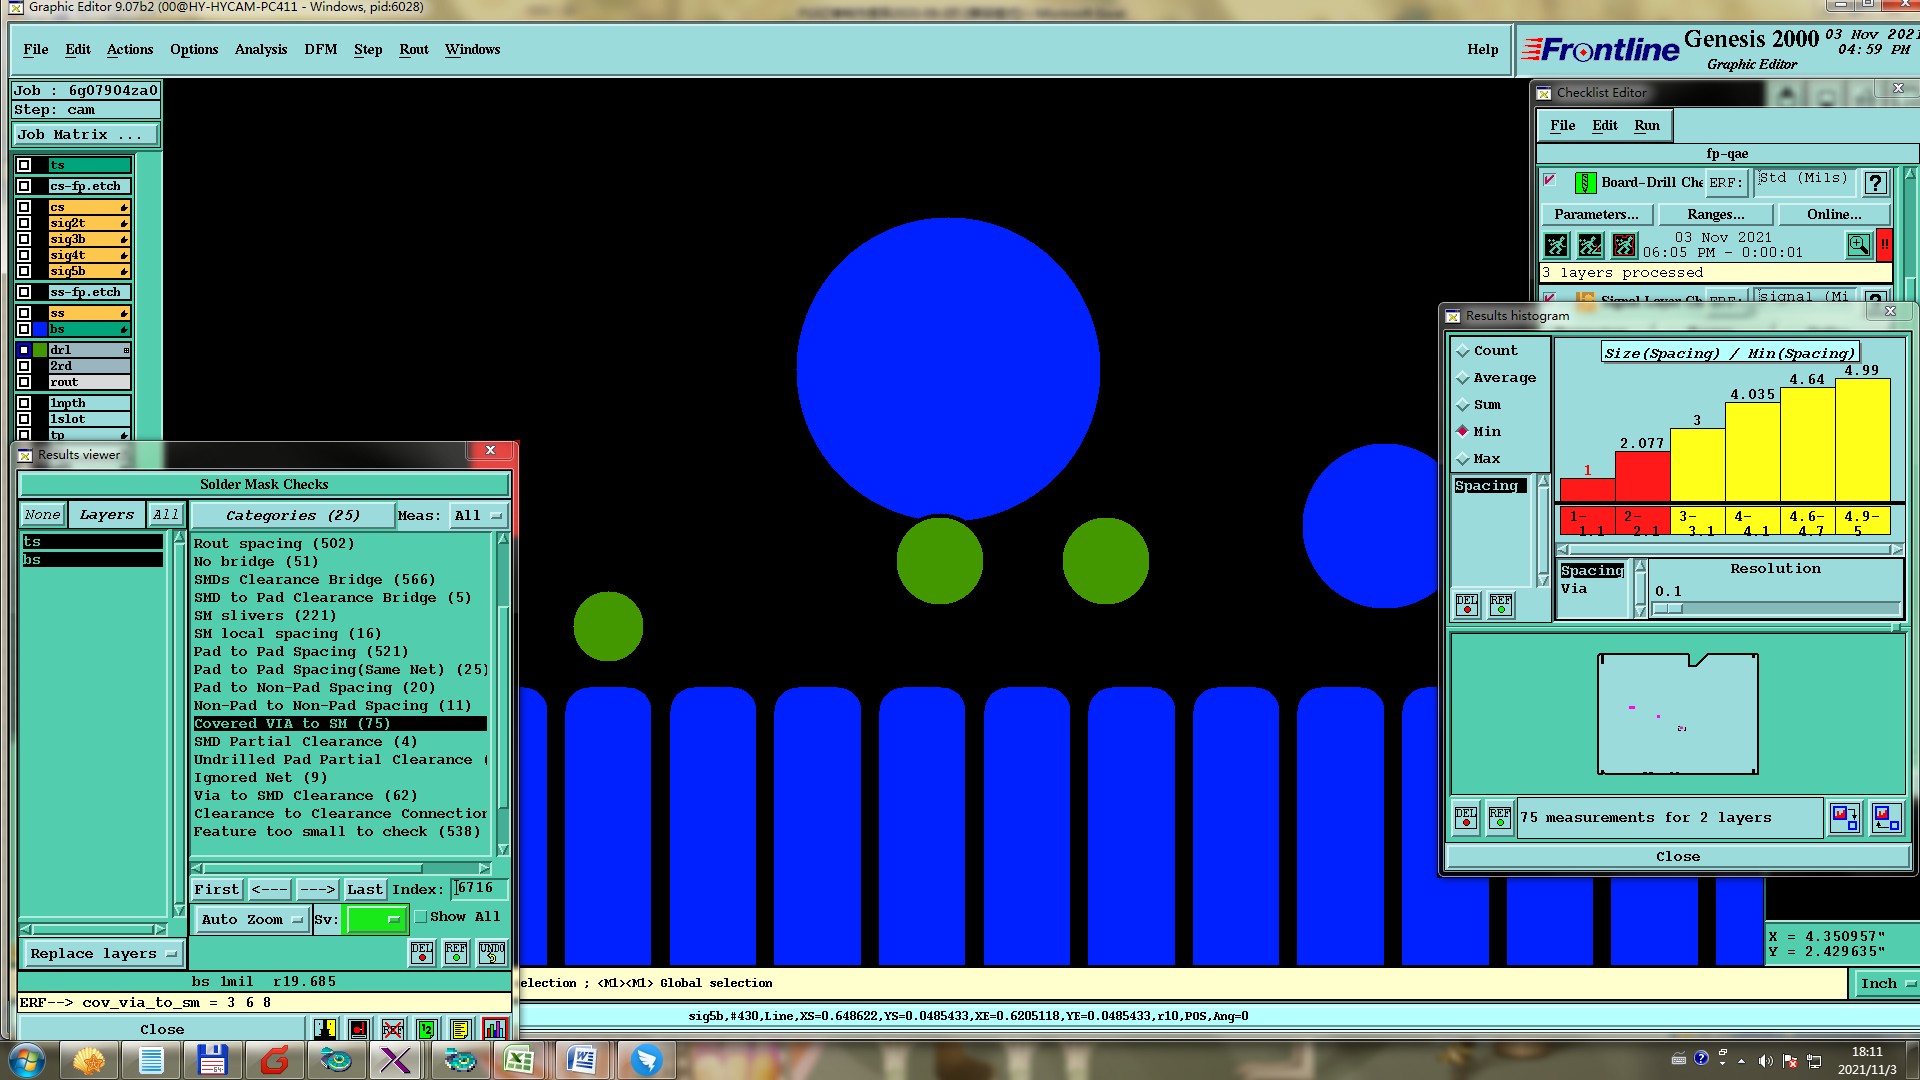
Task: Click the histogram icon in Results viewer
Action: [x=494, y=1029]
